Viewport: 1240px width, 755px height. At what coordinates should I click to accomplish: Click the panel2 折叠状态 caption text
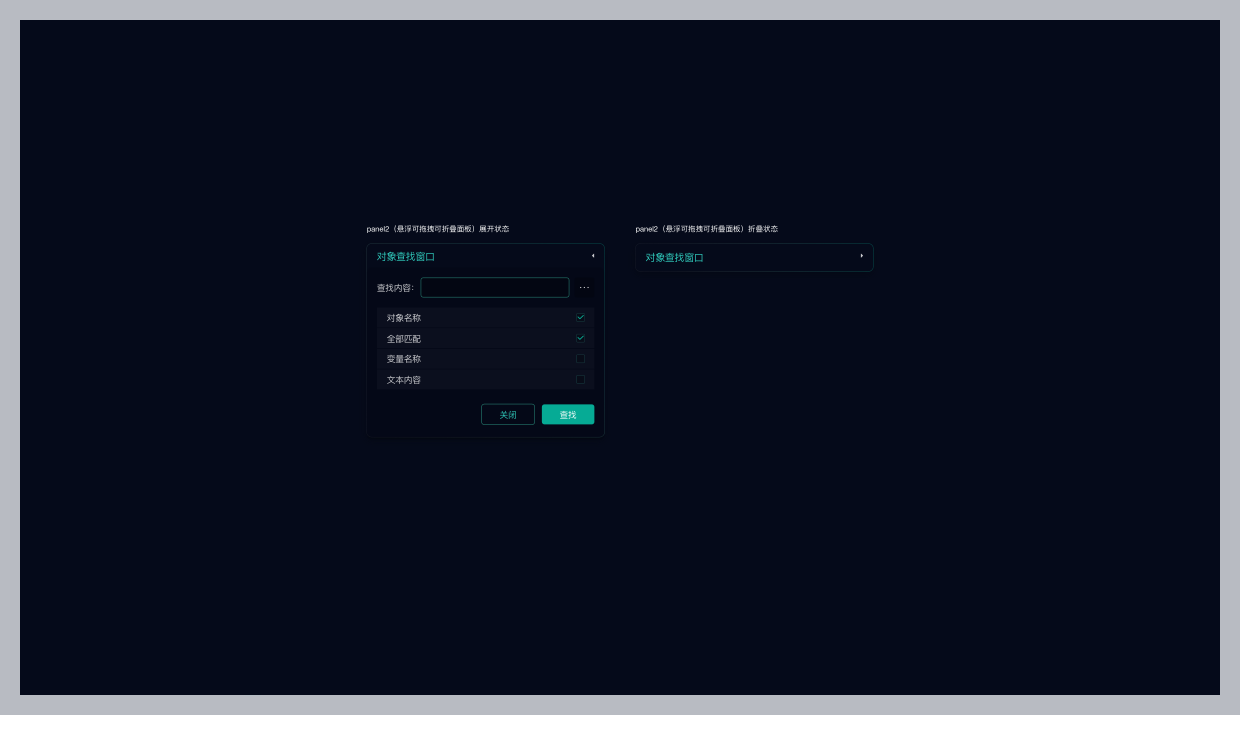(x=706, y=229)
